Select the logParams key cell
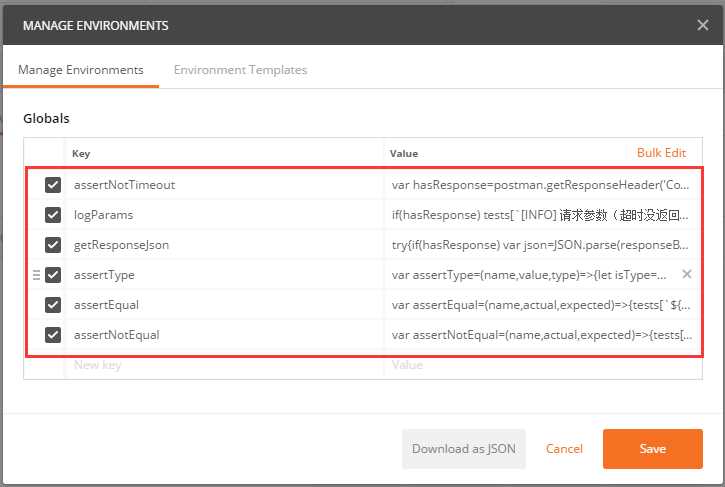Screen dimensions: 725x487 point(224,215)
